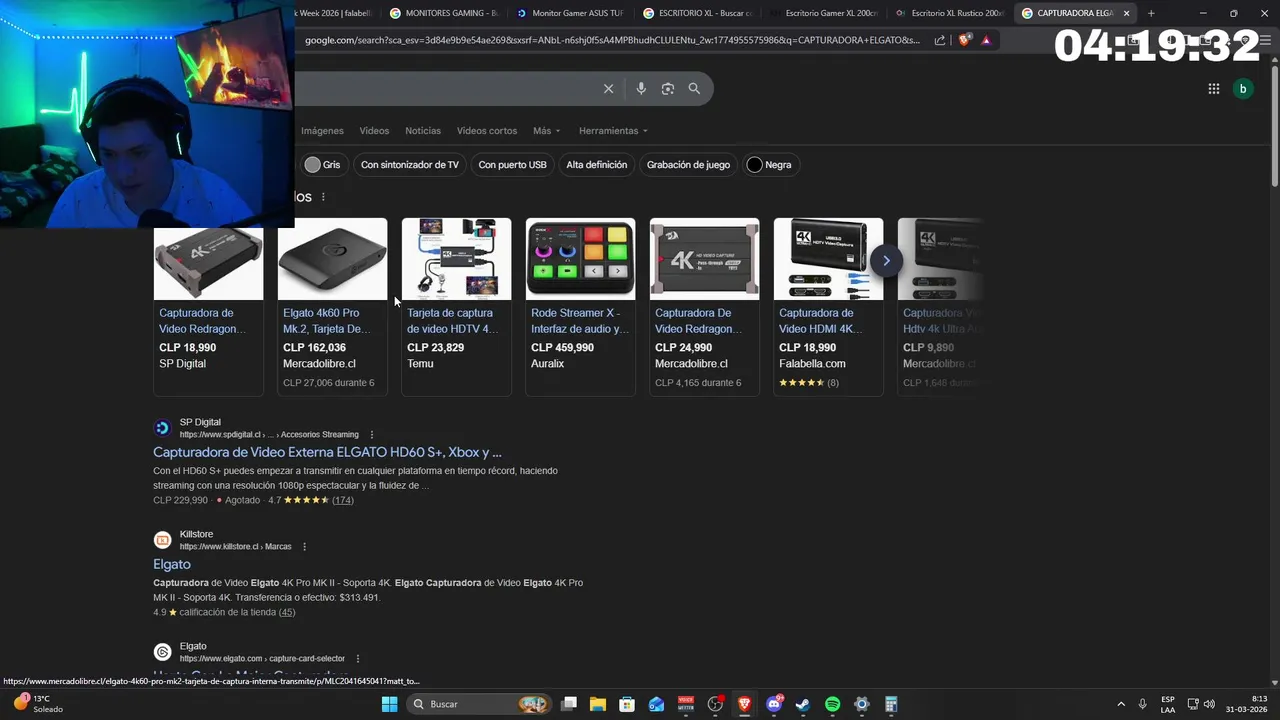
Task: Switch to the Escritorio Gamer XL 200cm tab
Action: point(824,13)
